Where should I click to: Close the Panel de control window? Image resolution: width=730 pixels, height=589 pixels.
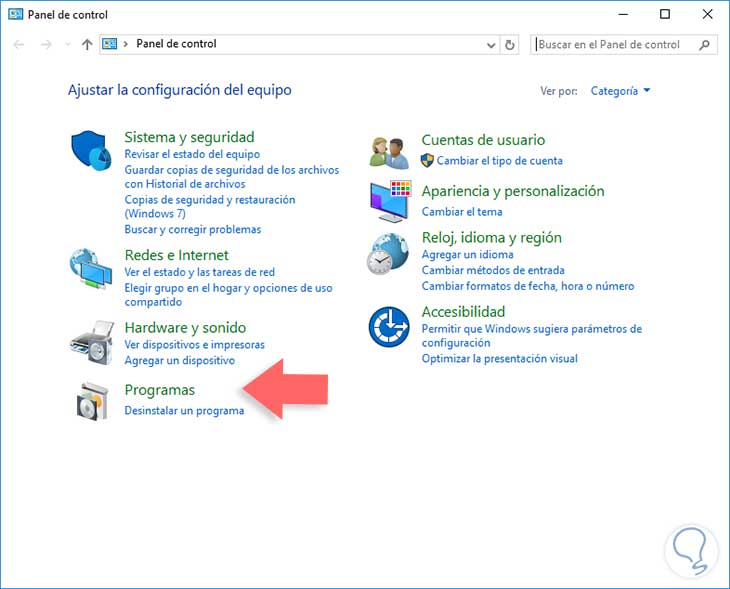pyautogui.click(x=708, y=14)
